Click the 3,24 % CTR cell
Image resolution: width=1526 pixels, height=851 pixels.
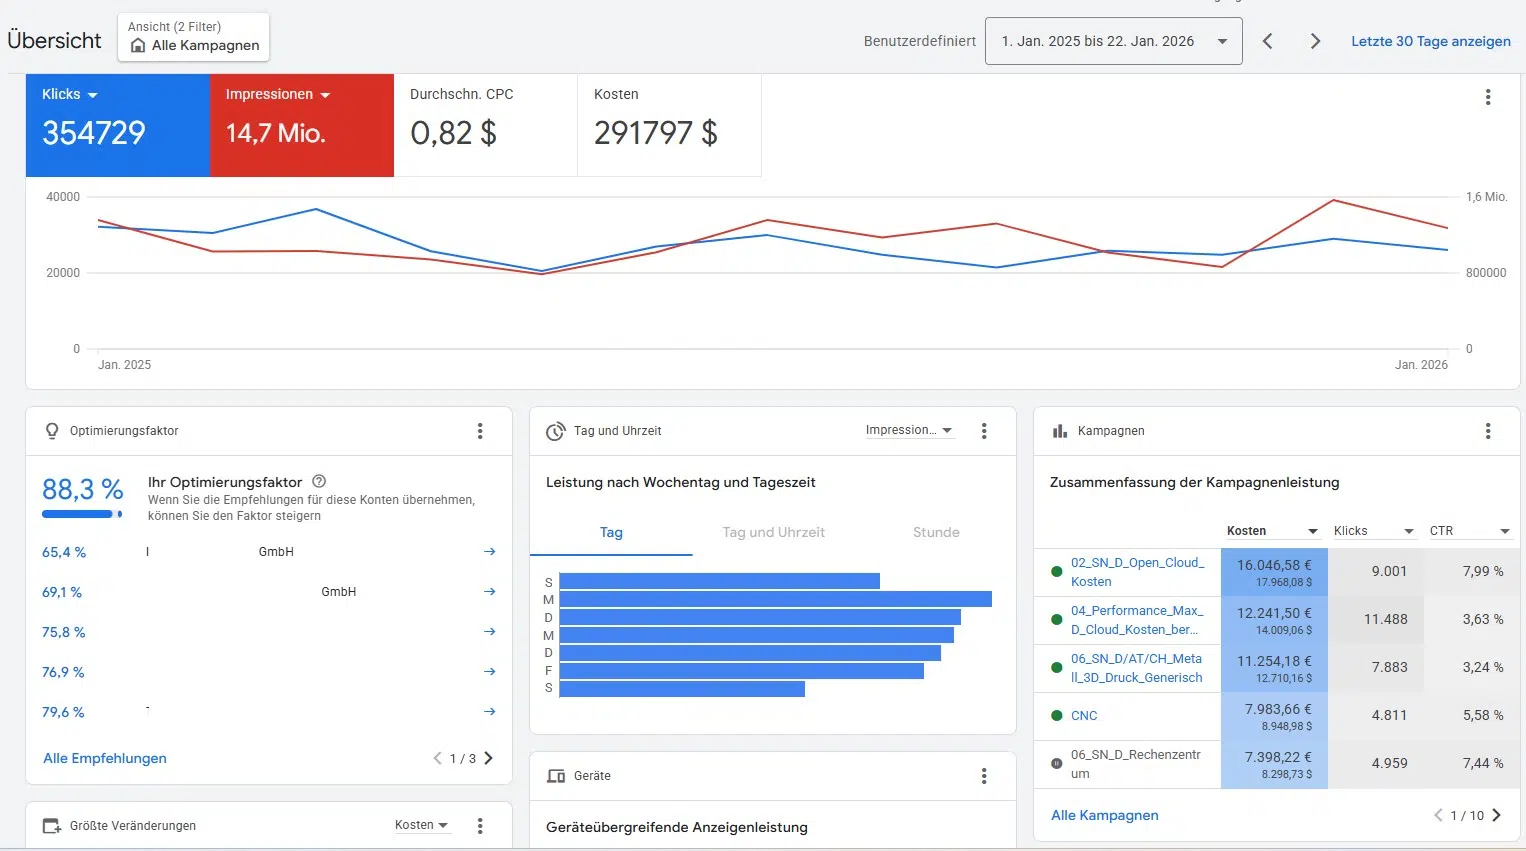[x=1472, y=668]
